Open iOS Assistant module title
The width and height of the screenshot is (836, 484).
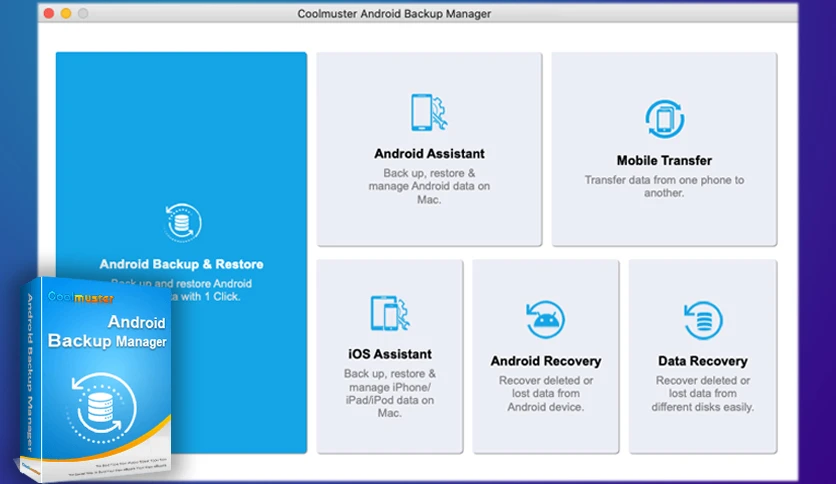[x=390, y=354]
